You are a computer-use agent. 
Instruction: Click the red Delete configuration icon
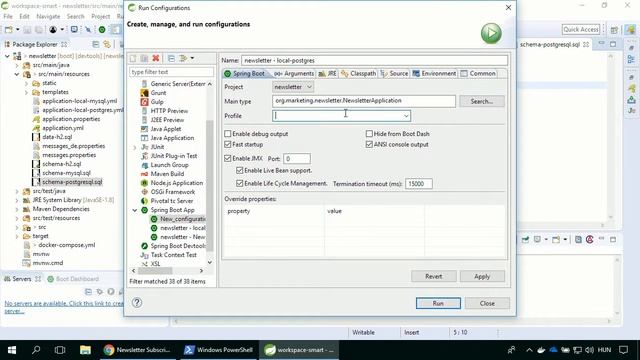(156, 58)
